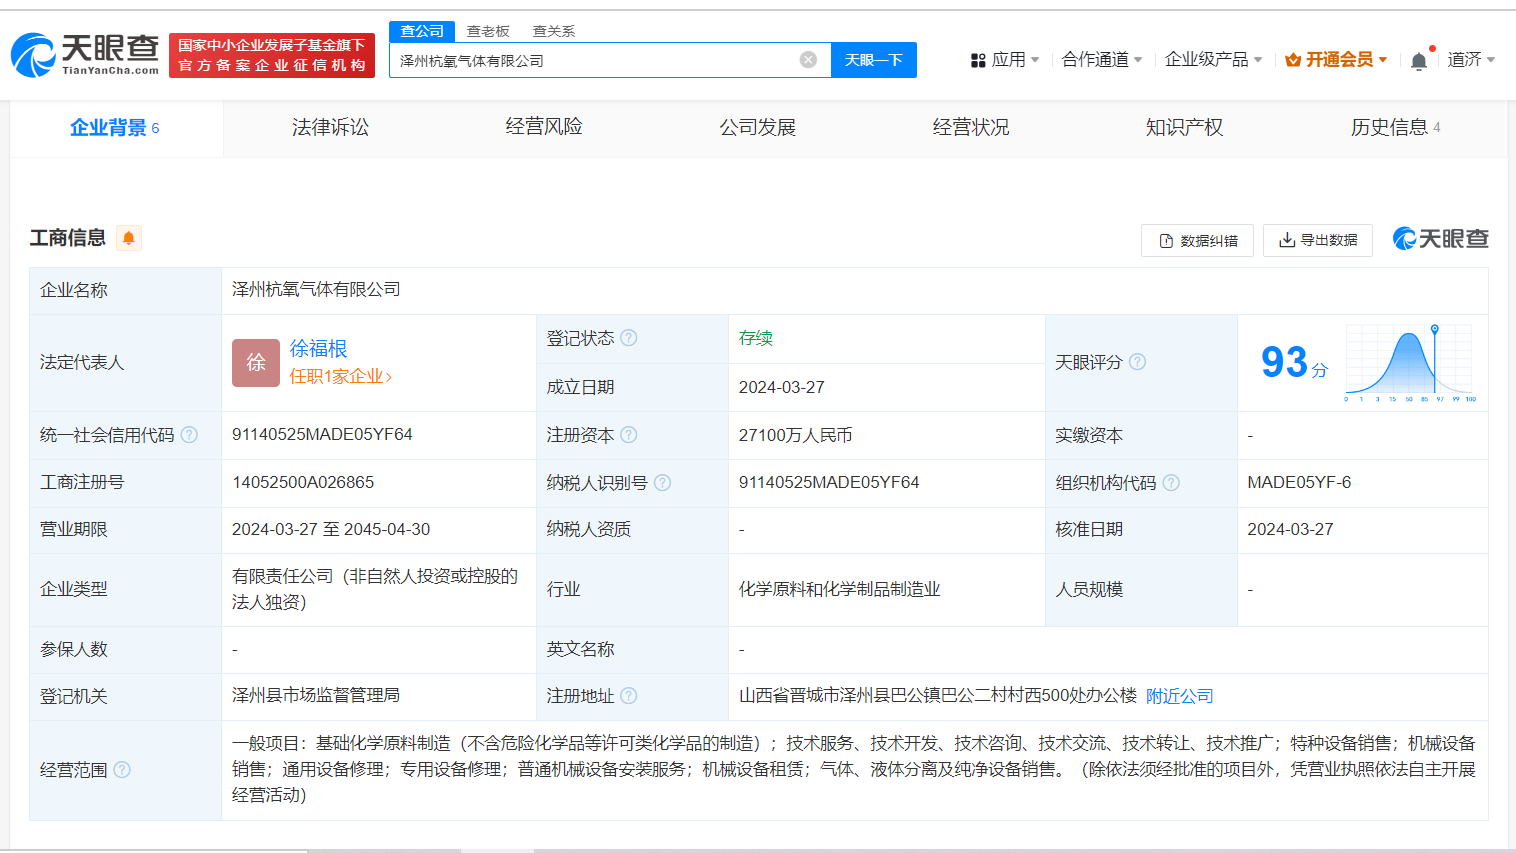Open the 附近公司 link beside the address

pos(1178,695)
